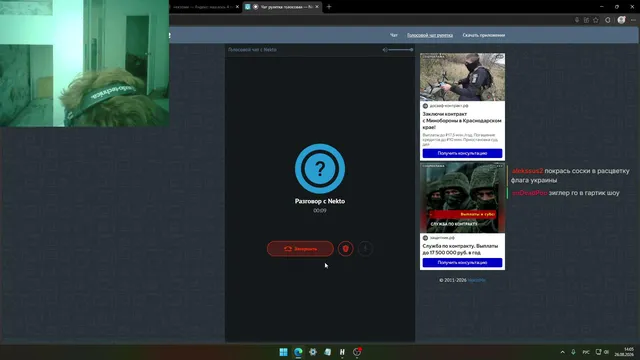The image size is (640, 360).
Task: Open the Скачать приложение link
Action: pos(484,35)
